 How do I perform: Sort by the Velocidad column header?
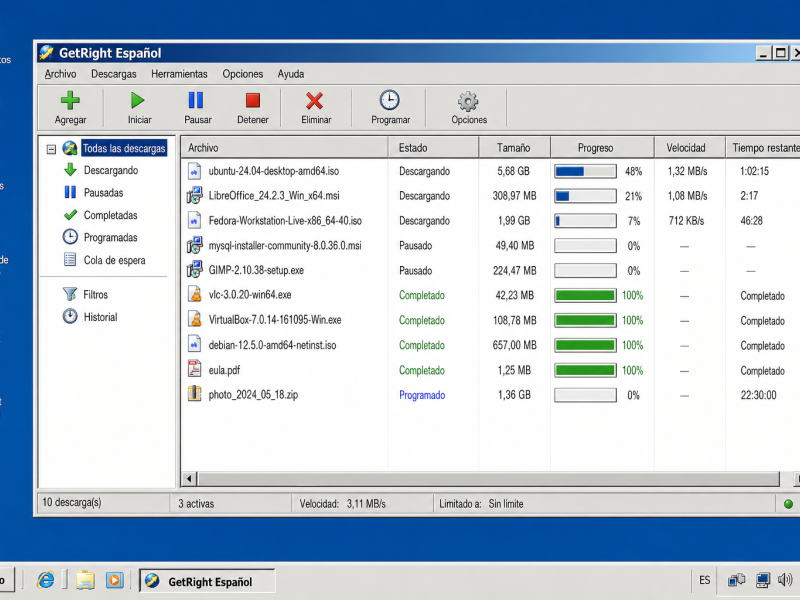coord(689,147)
